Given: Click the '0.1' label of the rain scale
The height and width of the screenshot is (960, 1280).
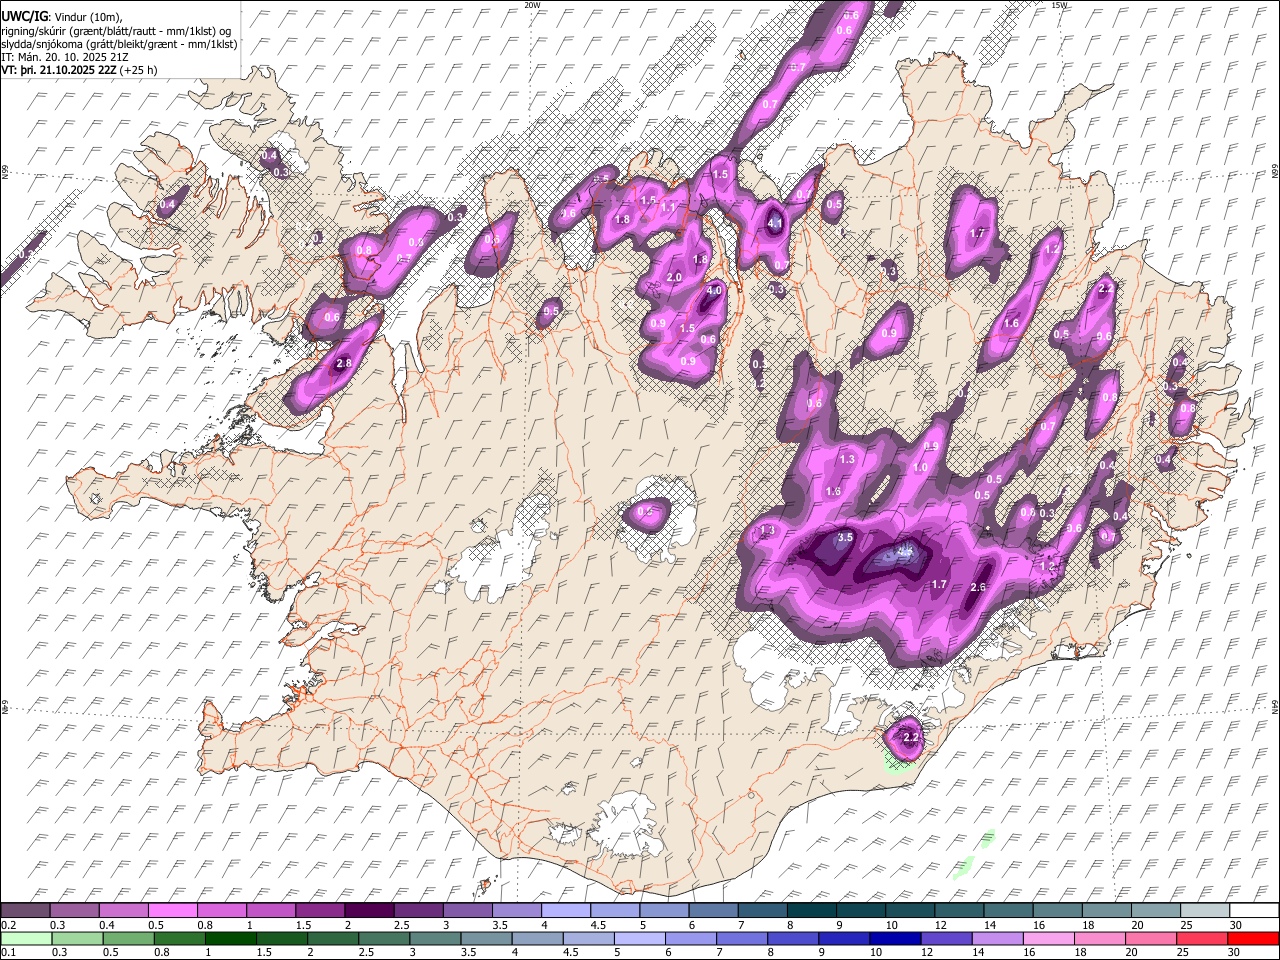Looking at the screenshot, I should click(8, 952).
